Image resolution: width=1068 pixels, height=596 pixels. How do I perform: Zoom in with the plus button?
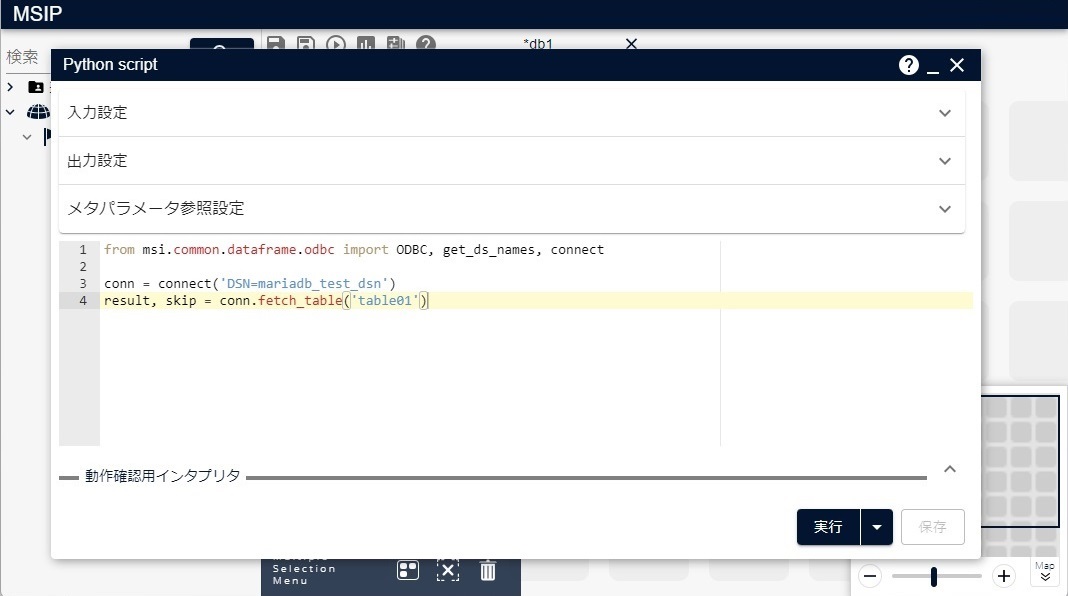[1004, 576]
